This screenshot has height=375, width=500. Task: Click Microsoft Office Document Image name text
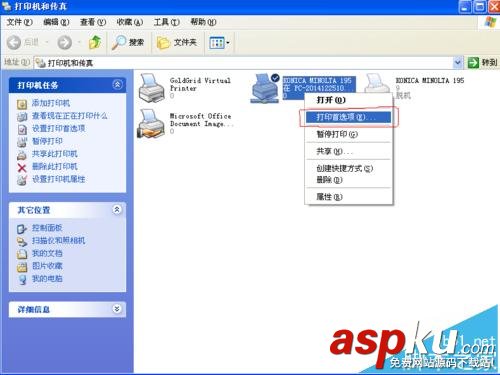[201, 120]
